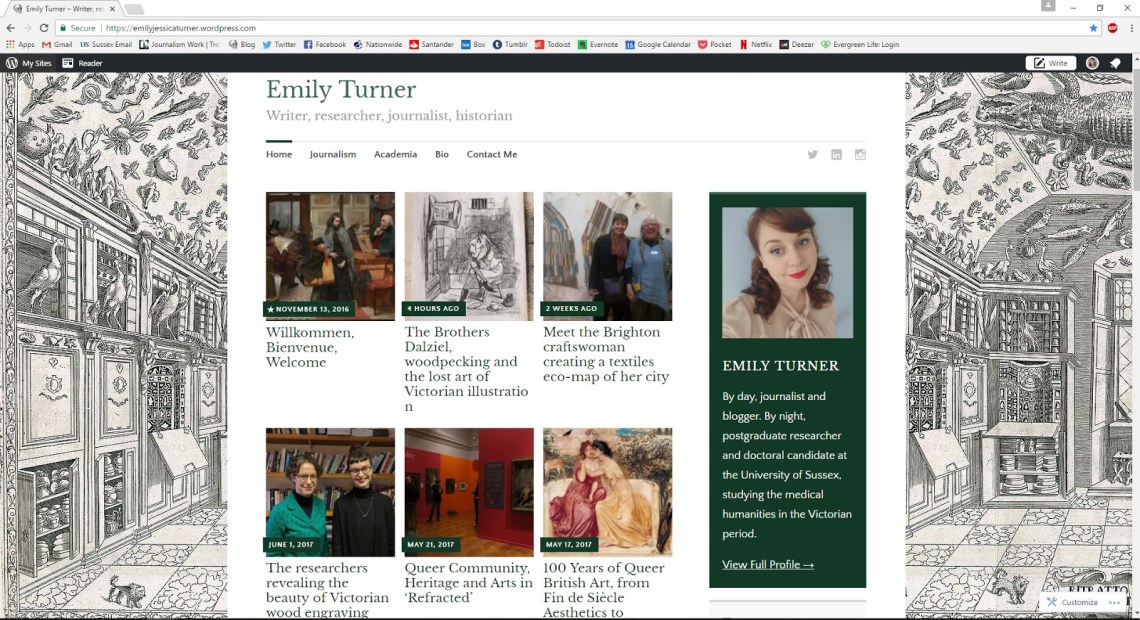Open the Brothers Dalziel post thumbnail
The image size is (1140, 620).
click(469, 255)
